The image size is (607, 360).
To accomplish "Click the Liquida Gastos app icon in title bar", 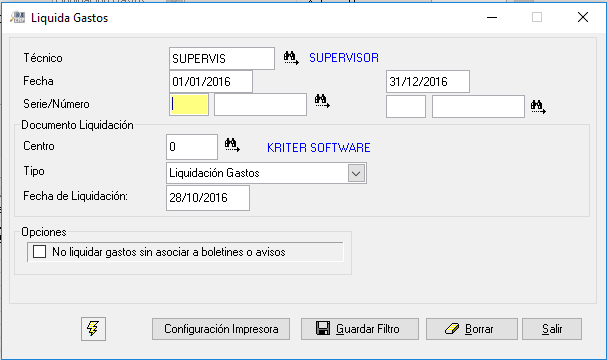I will point(17,17).
